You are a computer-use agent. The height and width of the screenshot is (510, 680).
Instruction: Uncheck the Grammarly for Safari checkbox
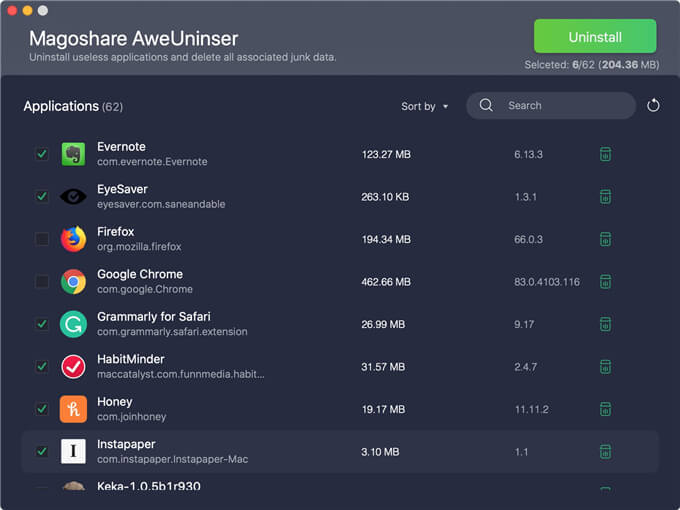click(x=42, y=324)
